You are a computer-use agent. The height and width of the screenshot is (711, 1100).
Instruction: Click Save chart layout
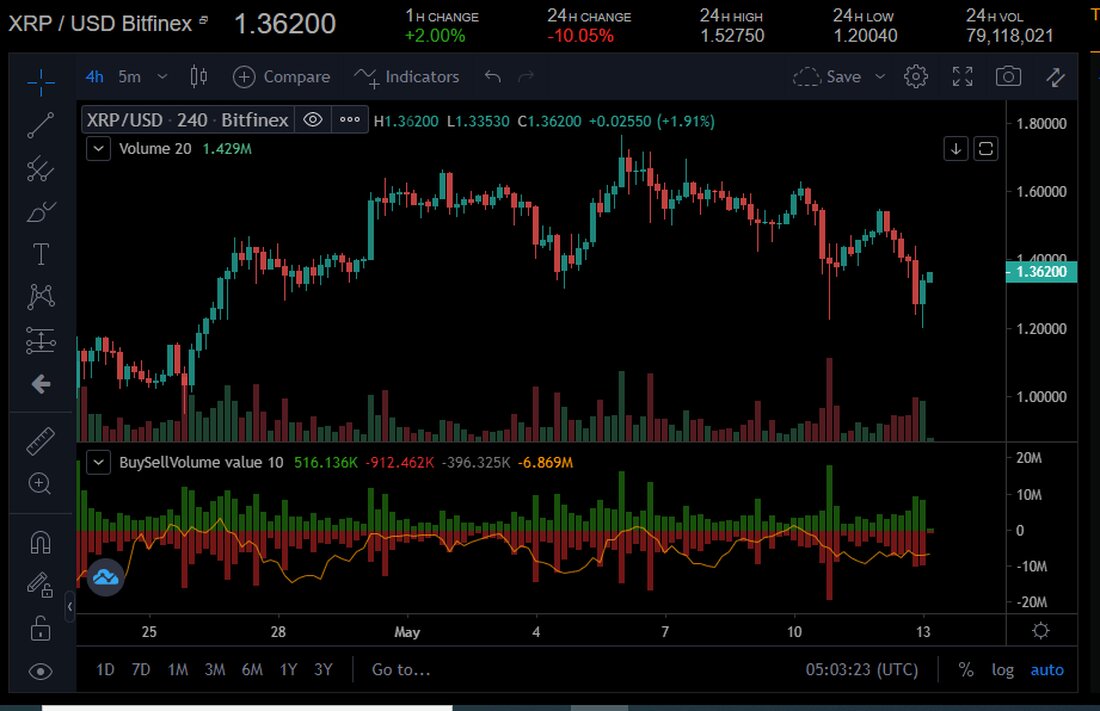(x=827, y=77)
